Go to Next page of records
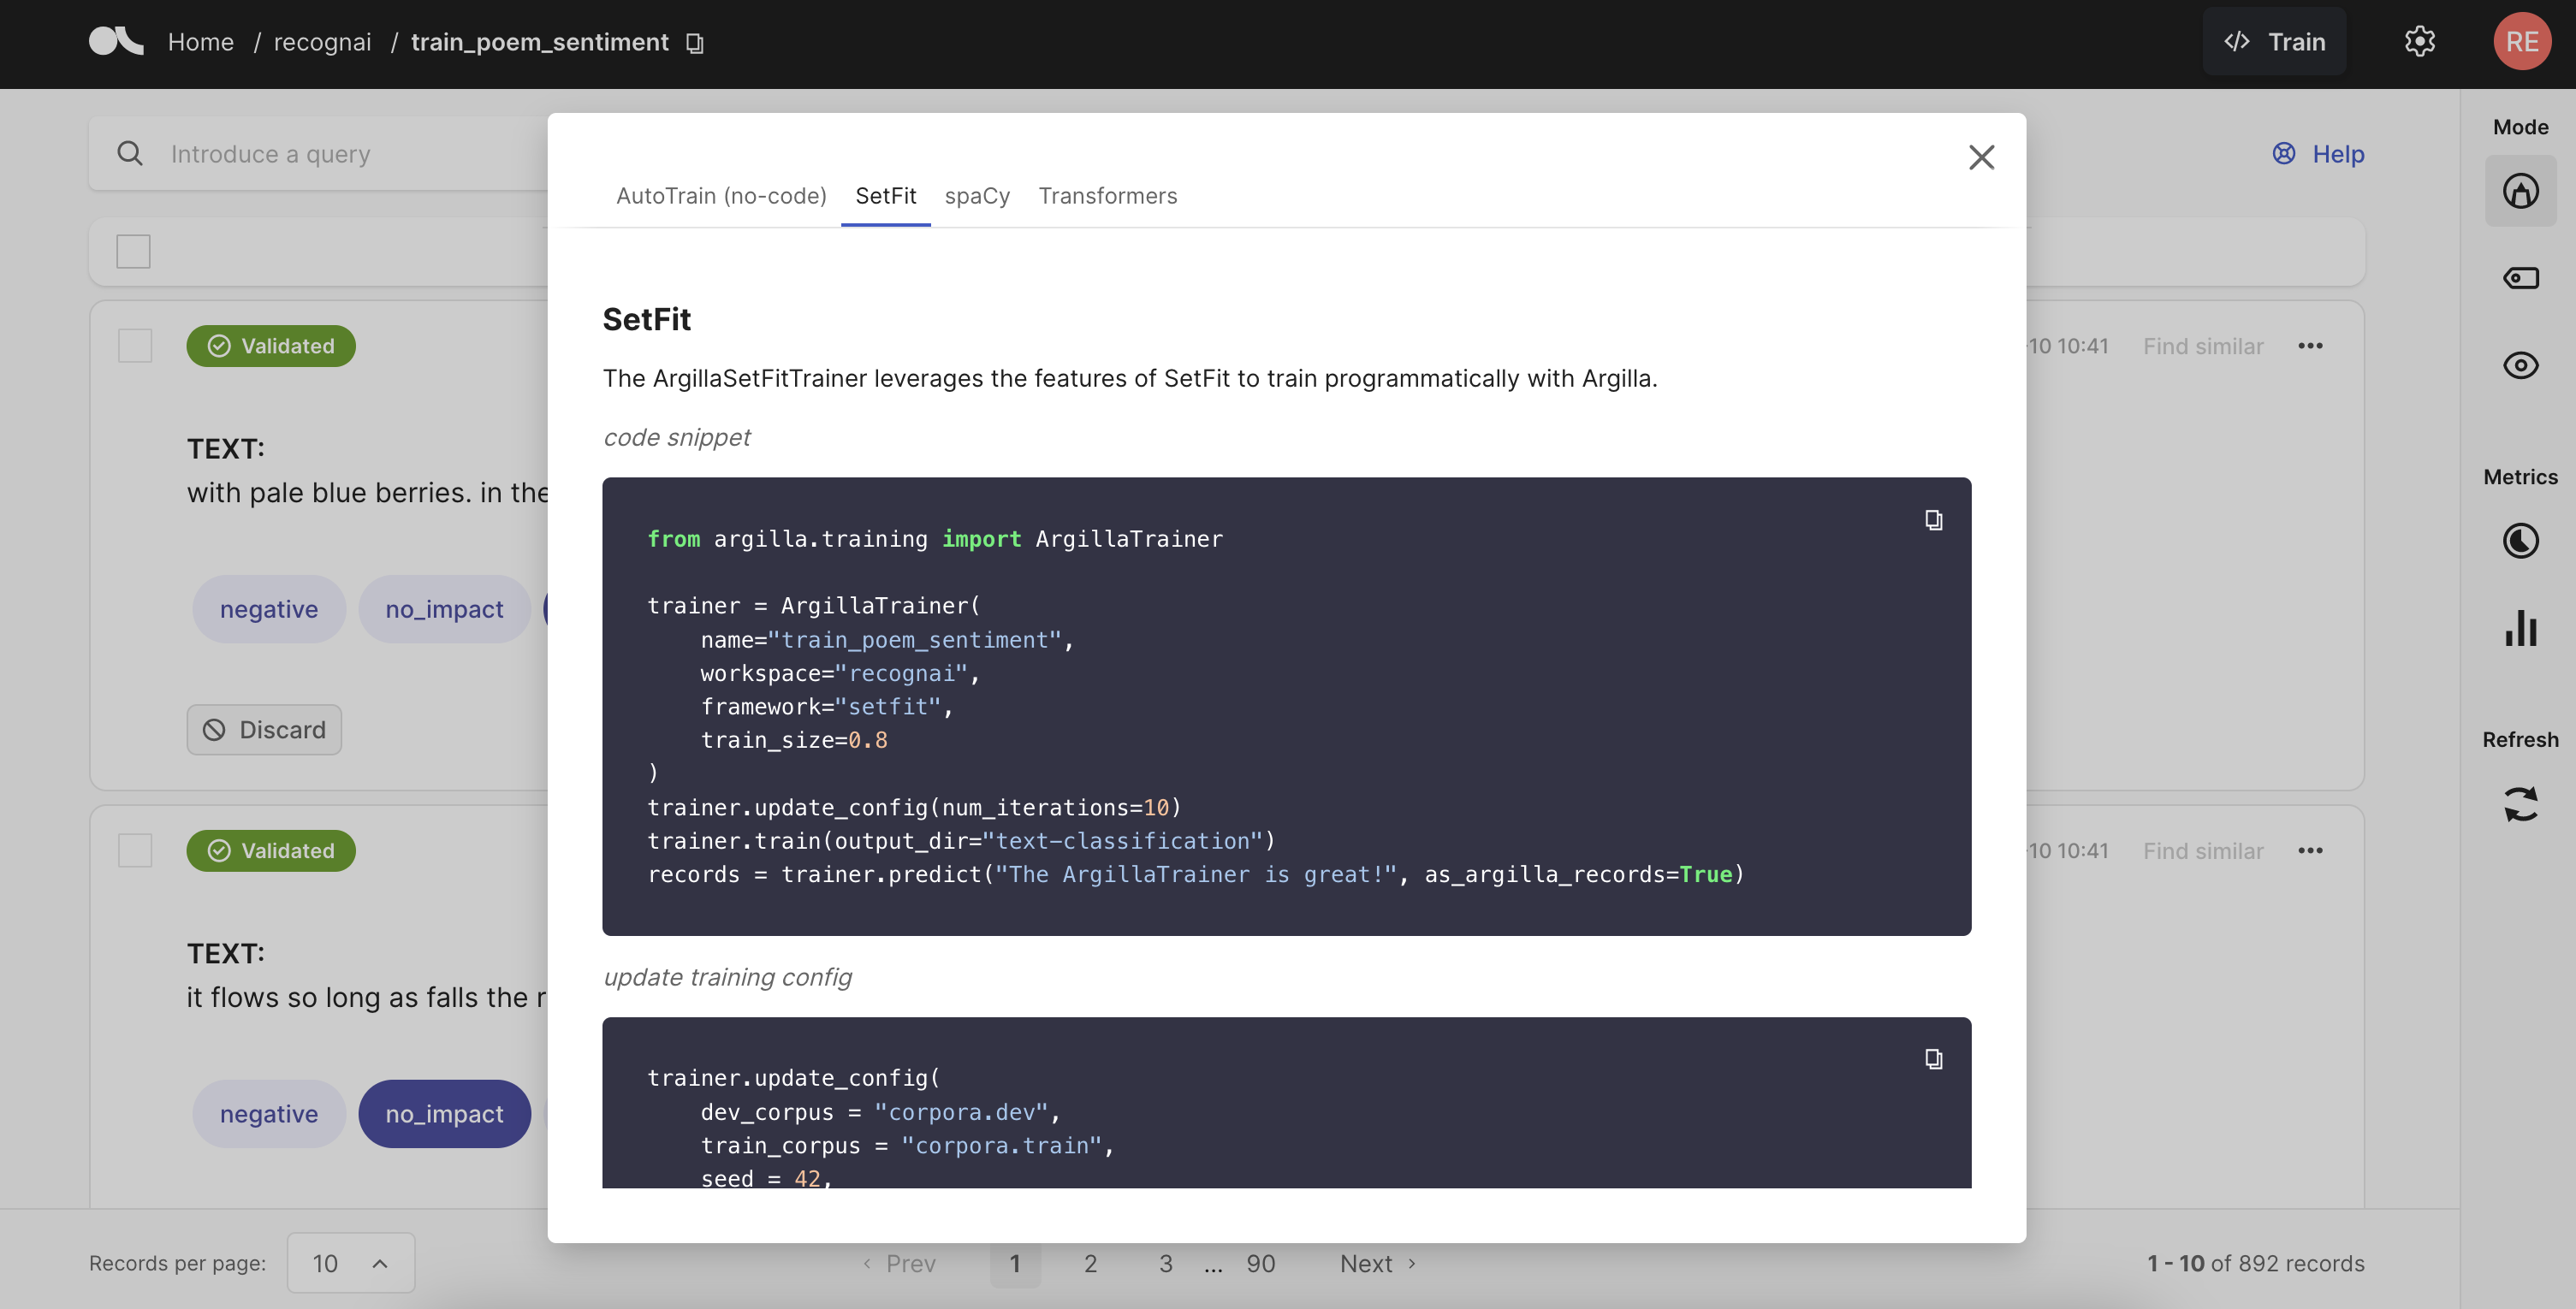This screenshot has width=2576, height=1309. click(x=1378, y=1264)
